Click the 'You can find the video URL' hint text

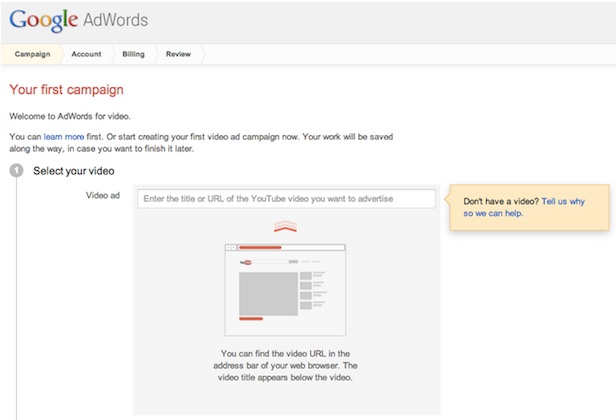285,365
